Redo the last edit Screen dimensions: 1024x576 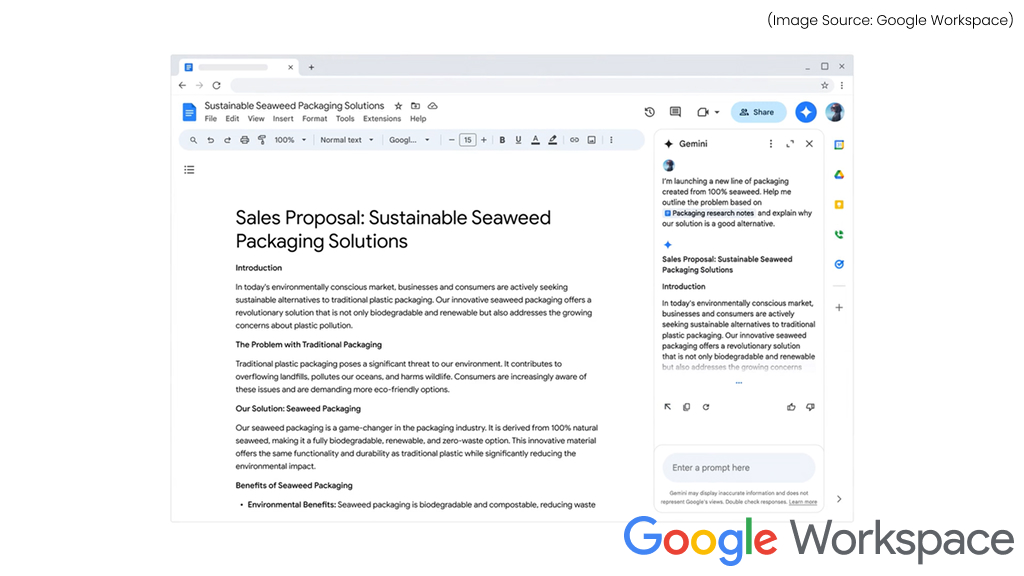click(x=227, y=140)
